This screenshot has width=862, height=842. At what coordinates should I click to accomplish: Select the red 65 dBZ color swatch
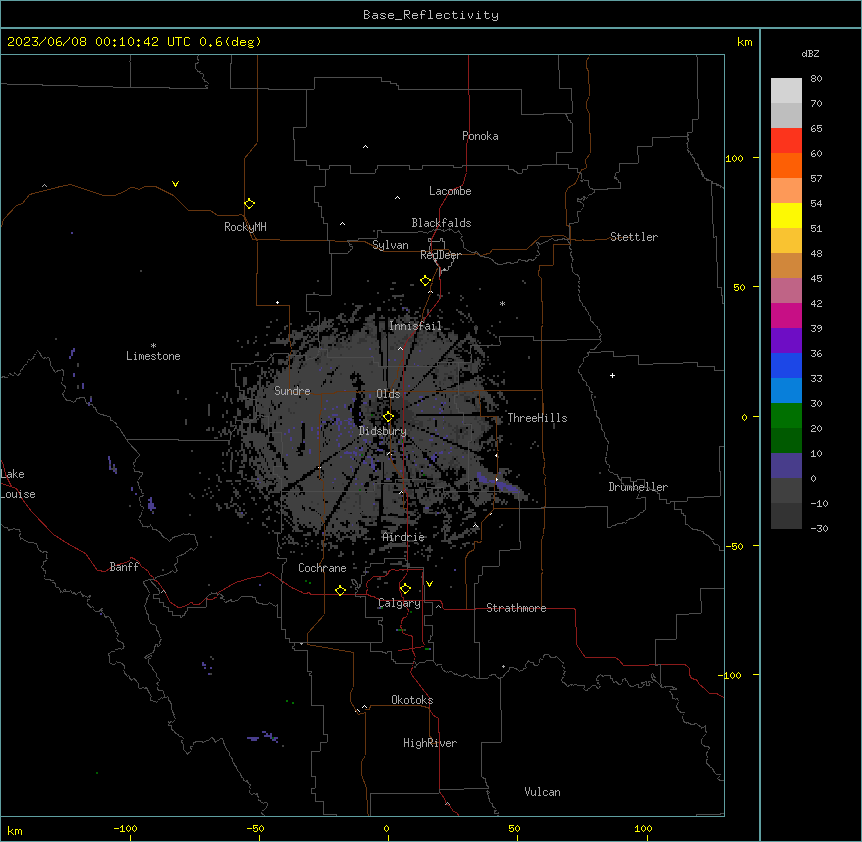pyautogui.click(x=786, y=140)
